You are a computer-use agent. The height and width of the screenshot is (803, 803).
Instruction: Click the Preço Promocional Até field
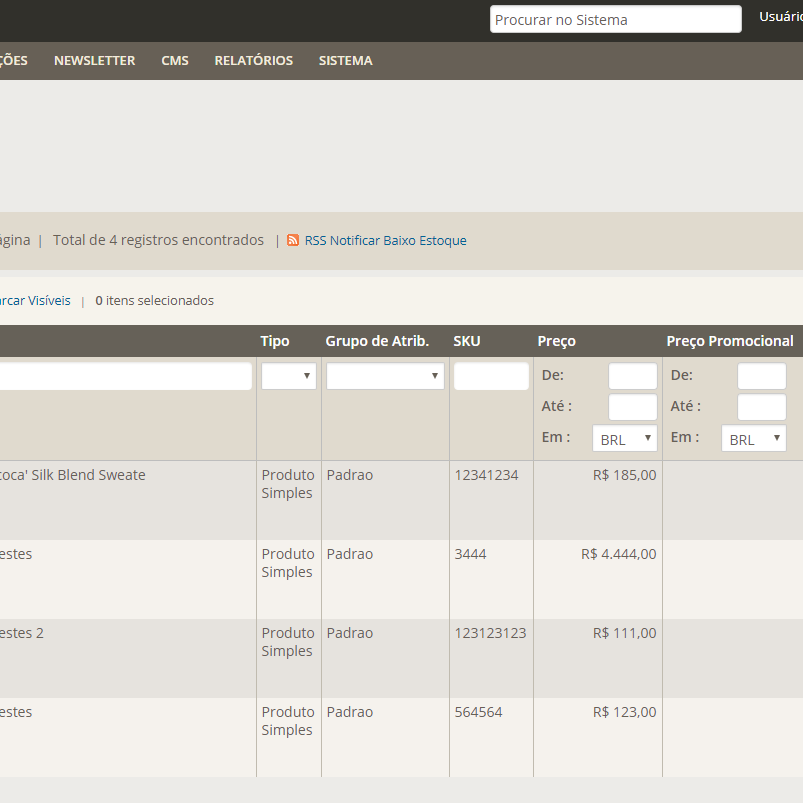[762, 407]
